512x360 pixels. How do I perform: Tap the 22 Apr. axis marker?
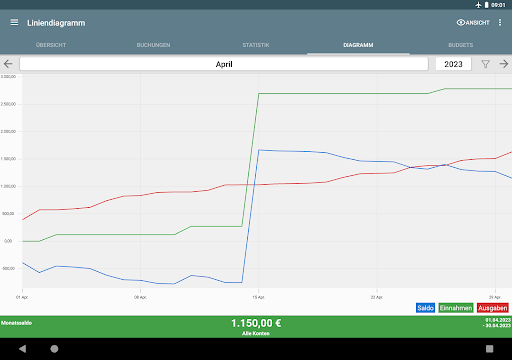[377, 297]
